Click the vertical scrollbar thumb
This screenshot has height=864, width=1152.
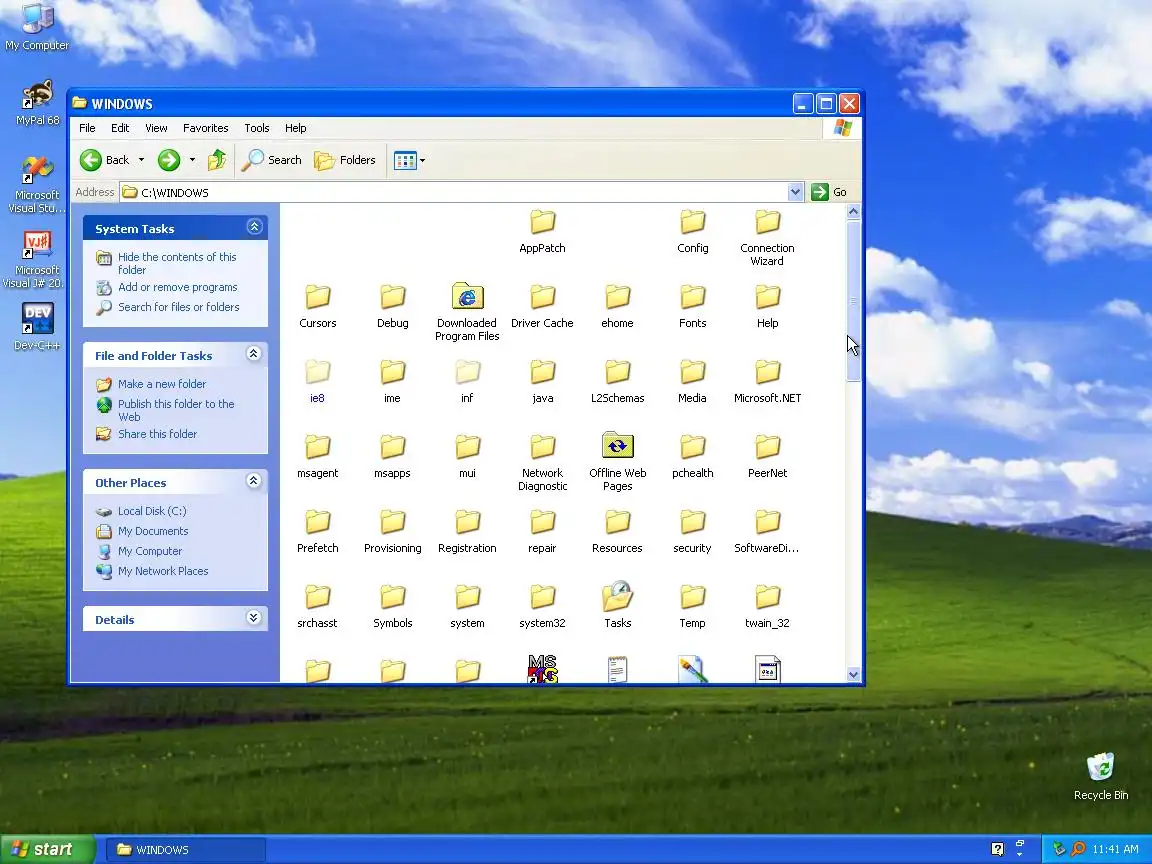point(853,300)
